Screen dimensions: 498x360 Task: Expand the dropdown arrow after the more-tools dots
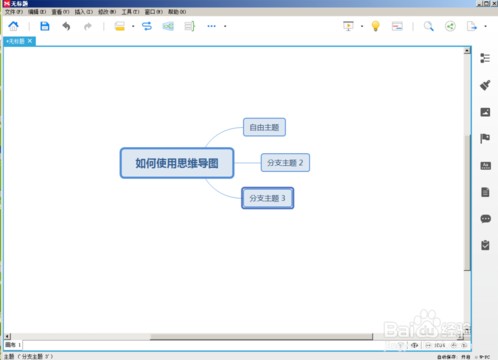pyautogui.click(x=225, y=26)
